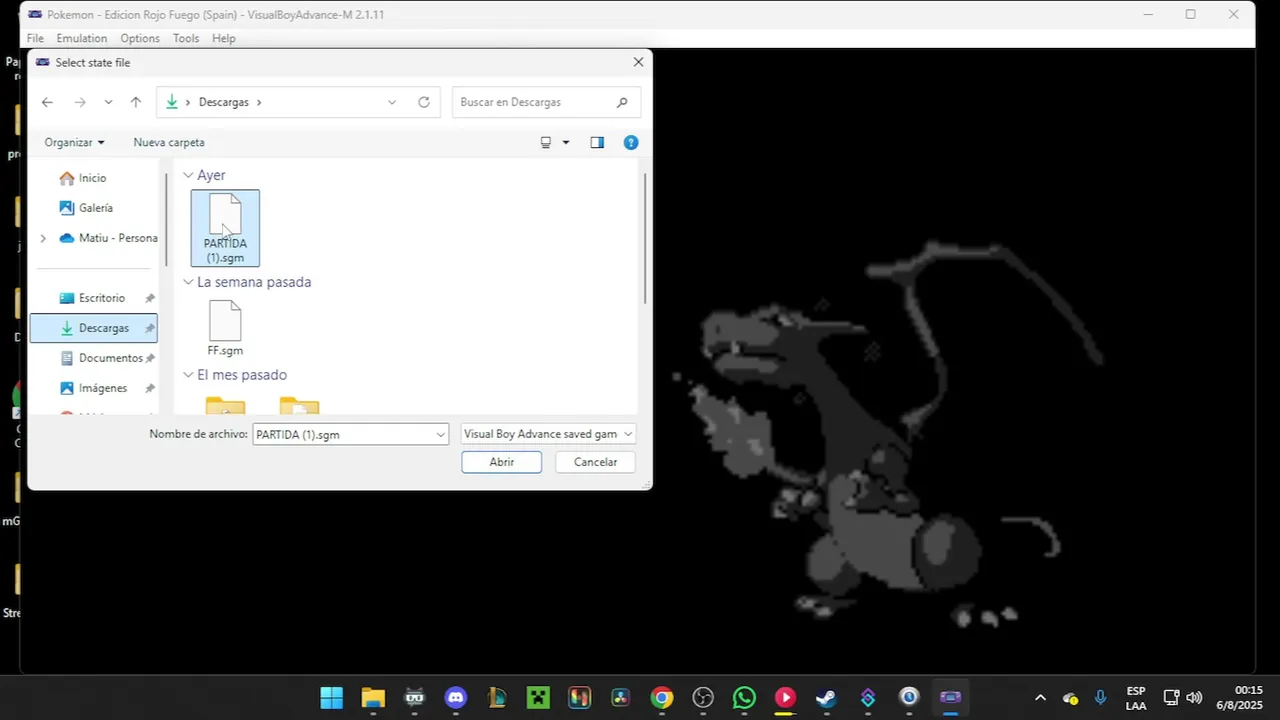Screen dimensions: 1280x720
Task: Open the Emulation menu
Action: (x=82, y=38)
